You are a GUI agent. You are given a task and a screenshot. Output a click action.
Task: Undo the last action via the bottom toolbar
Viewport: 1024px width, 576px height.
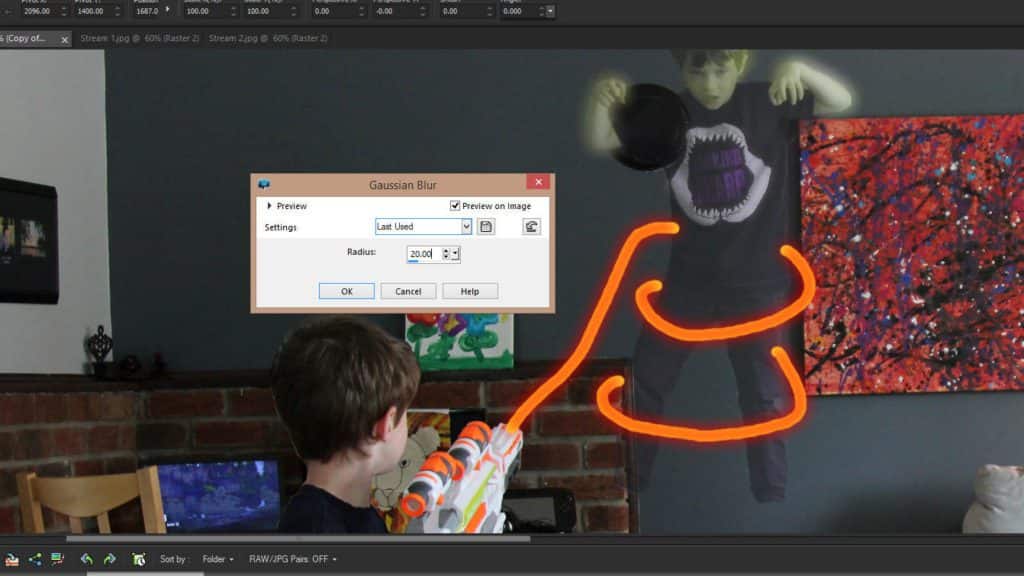pyautogui.click(x=86, y=559)
